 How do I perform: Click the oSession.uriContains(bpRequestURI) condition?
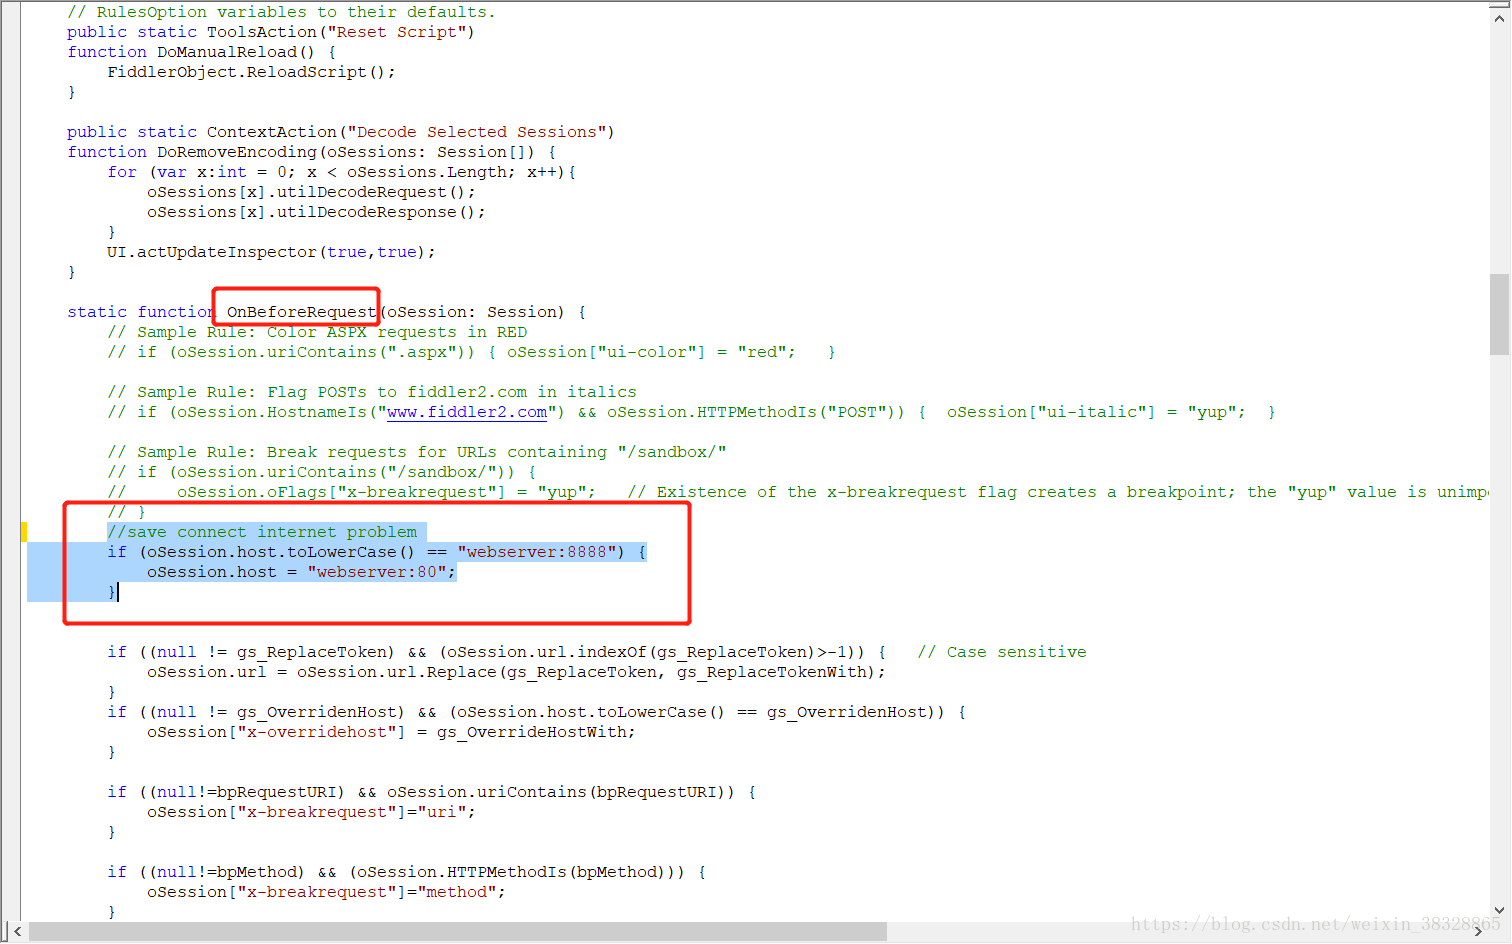click(x=561, y=792)
